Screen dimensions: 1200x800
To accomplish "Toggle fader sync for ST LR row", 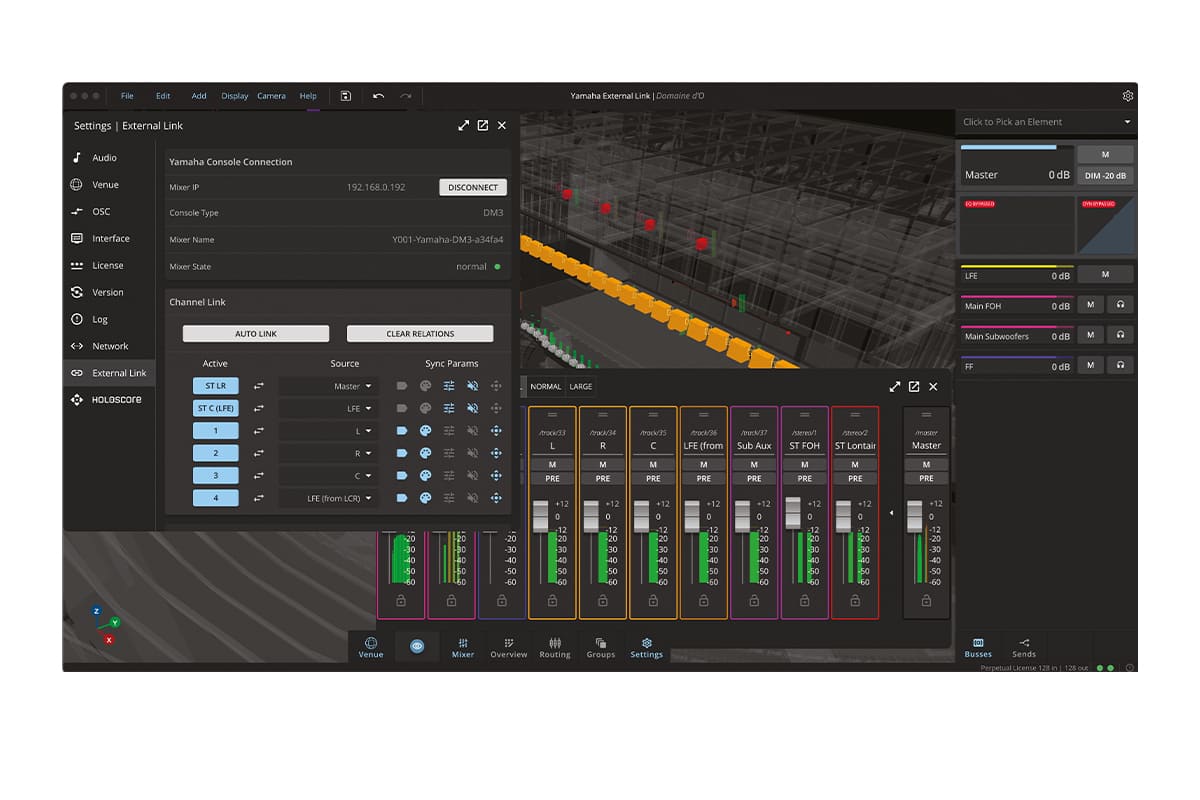I will (x=449, y=386).
